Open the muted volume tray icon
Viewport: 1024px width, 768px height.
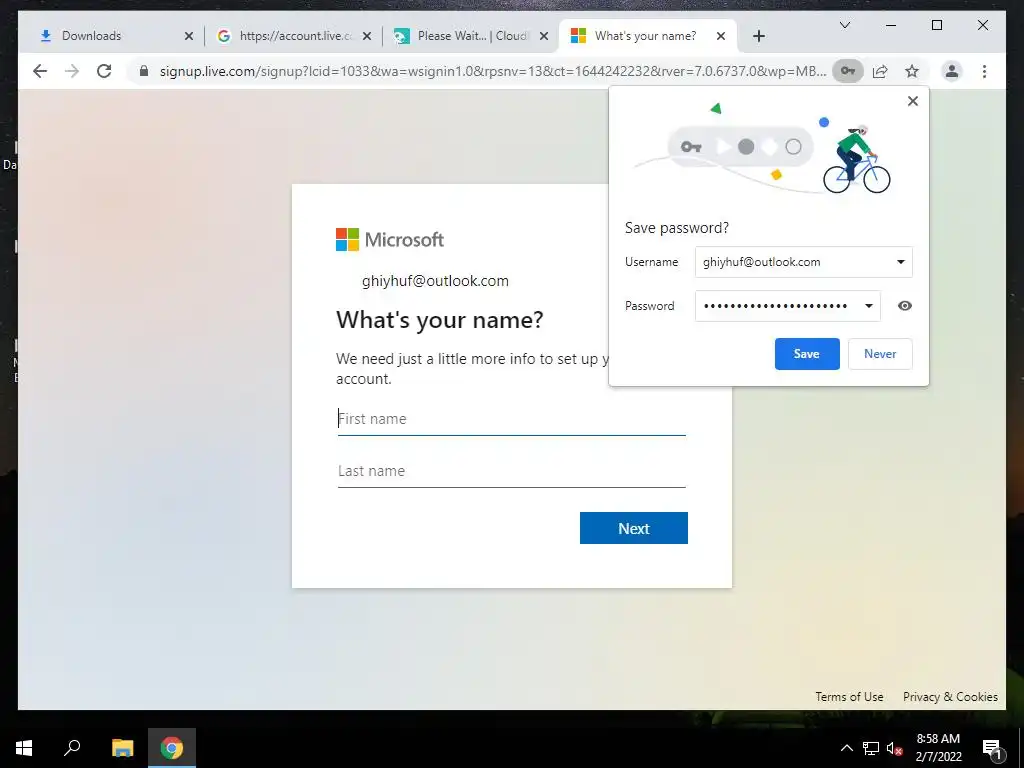point(894,748)
